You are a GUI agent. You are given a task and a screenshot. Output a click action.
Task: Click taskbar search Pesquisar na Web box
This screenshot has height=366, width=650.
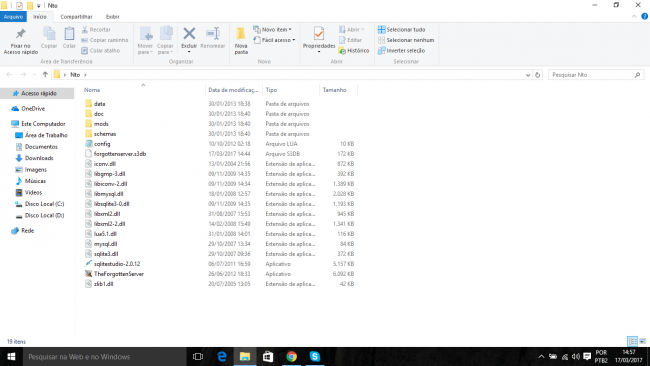point(104,356)
